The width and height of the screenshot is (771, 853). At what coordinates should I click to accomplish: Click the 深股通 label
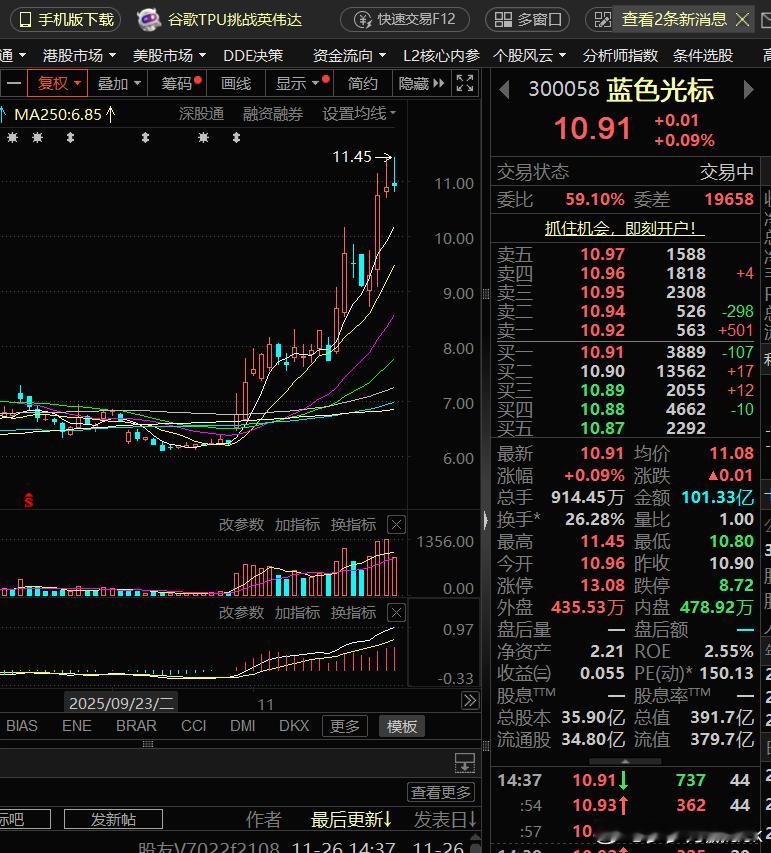[201, 114]
